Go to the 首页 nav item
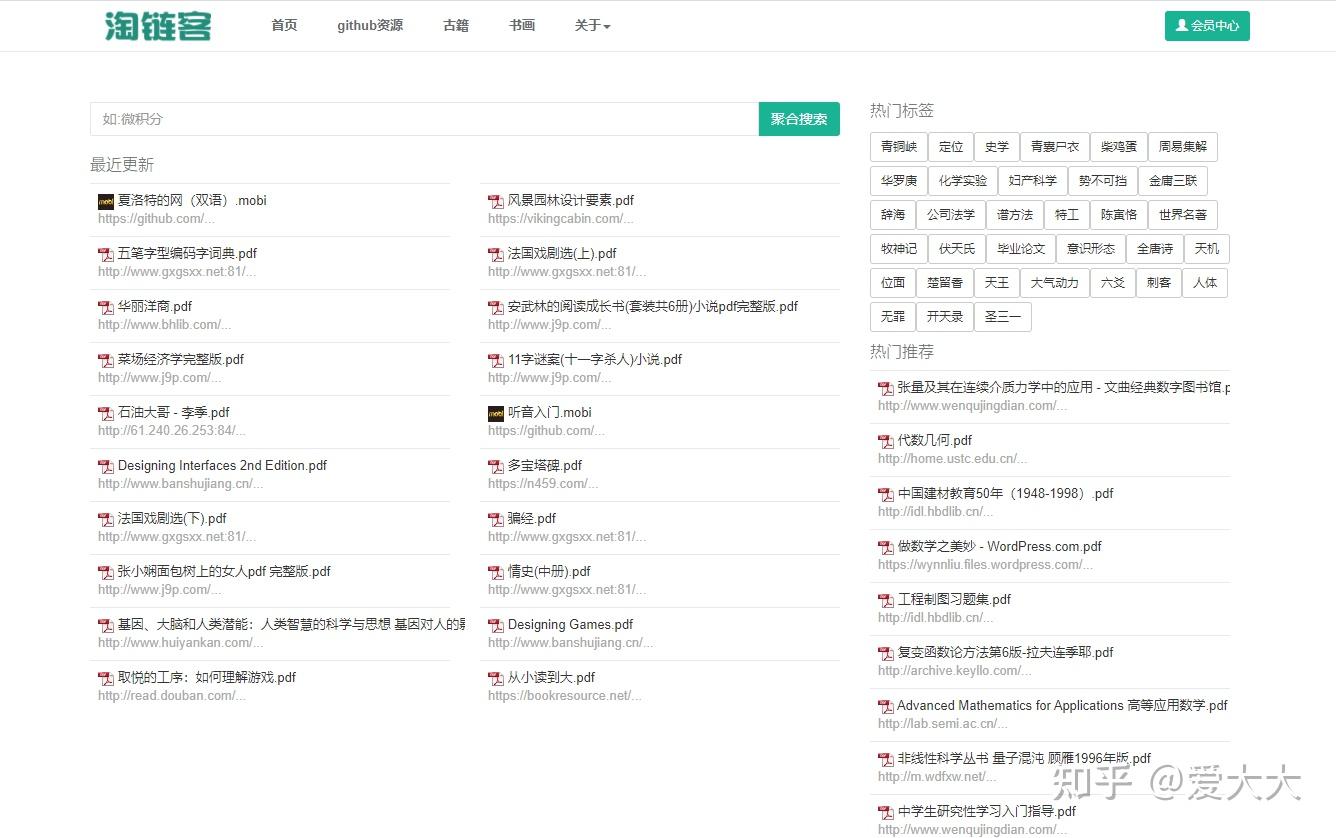The width and height of the screenshot is (1336, 838). [284, 26]
